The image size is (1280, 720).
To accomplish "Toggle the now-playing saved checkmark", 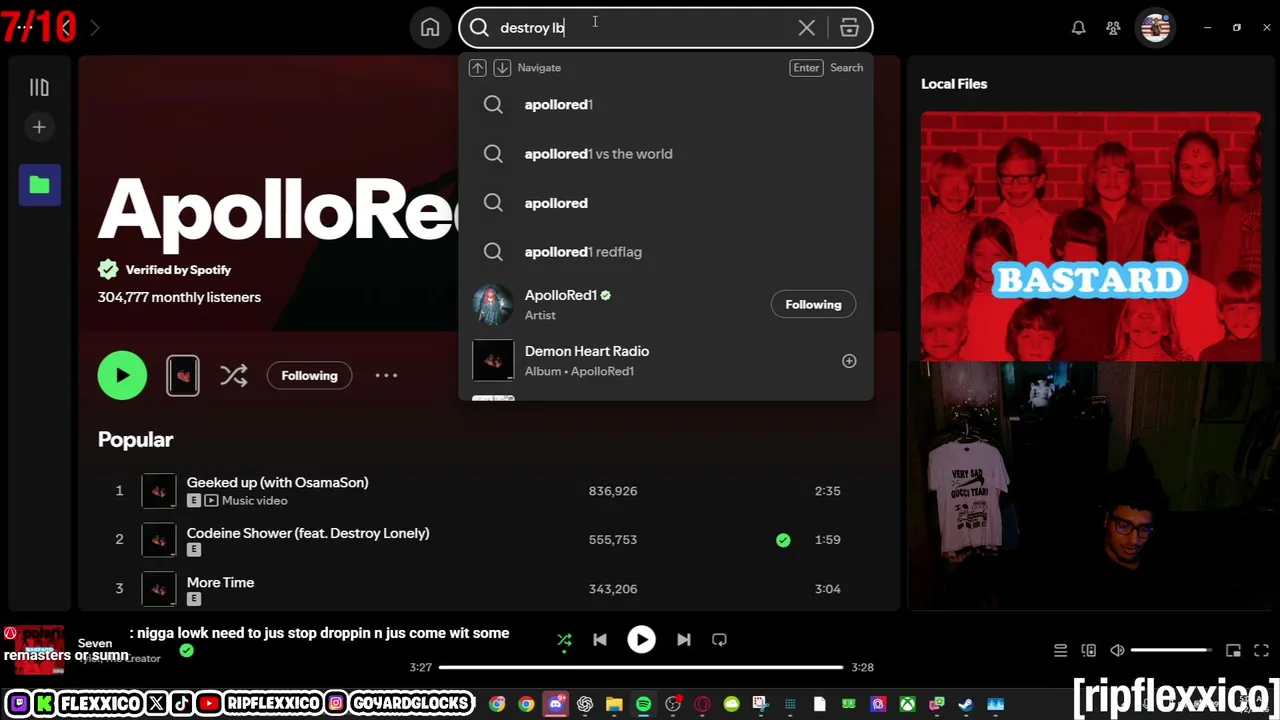I will [x=186, y=650].
